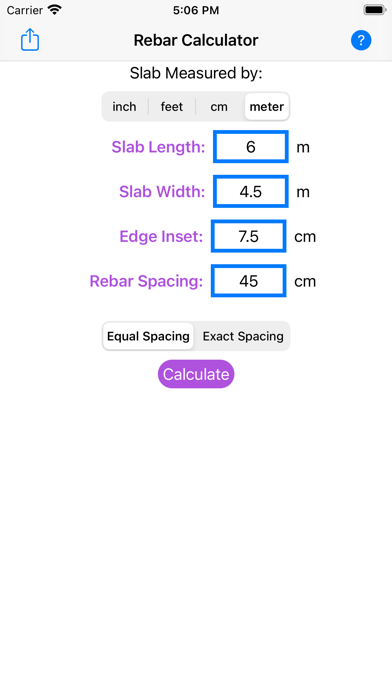The image size is (392, 696).
Task: Select the Slab Width field showing 4.5
Action: [251, 192]
